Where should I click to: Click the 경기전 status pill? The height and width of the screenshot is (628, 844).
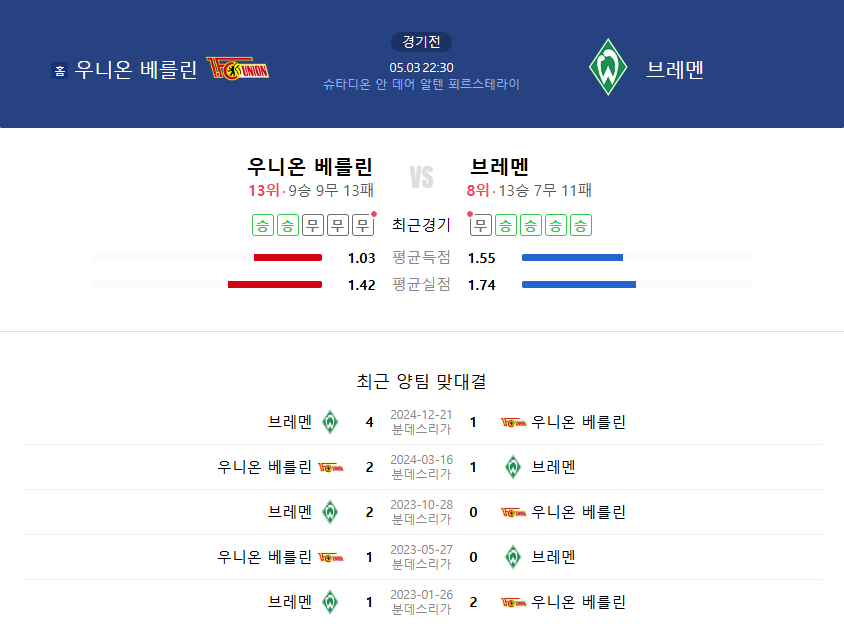[421, 42]
